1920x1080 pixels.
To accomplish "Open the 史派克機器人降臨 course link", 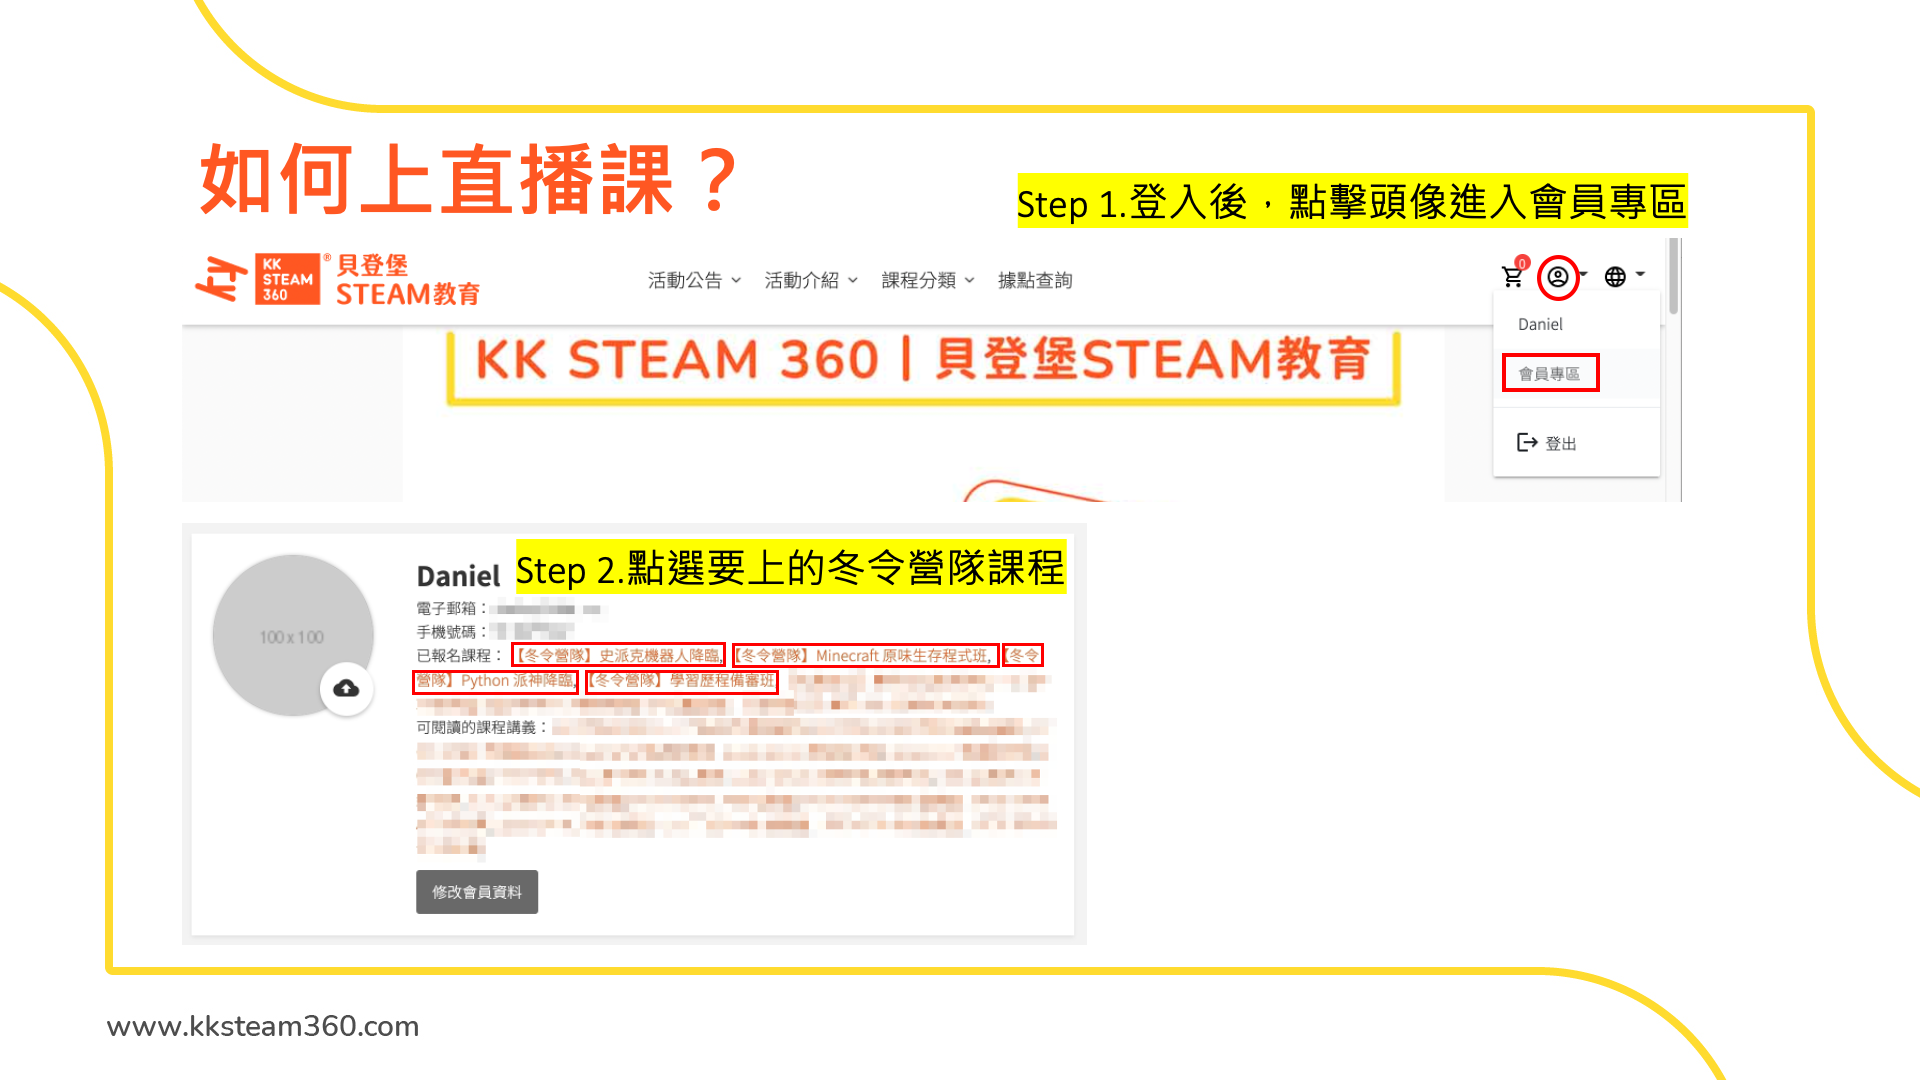I will [x=618, y=655].
